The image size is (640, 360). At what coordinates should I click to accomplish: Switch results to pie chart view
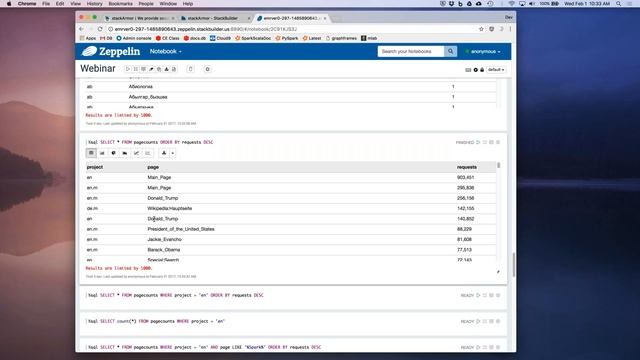(113, 153)
